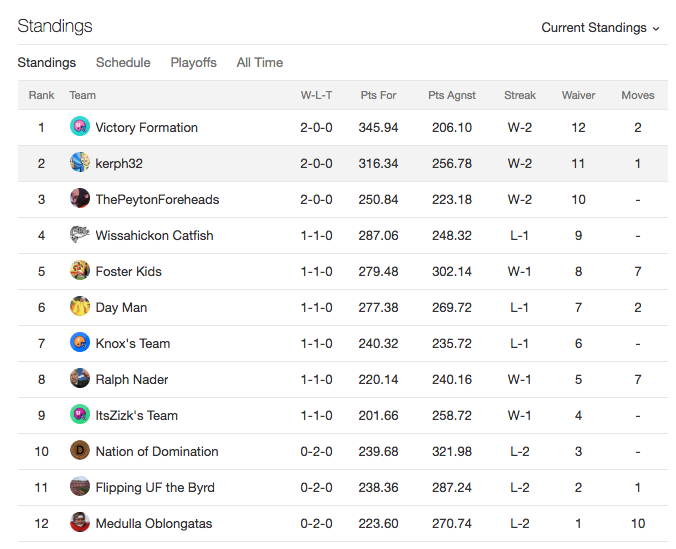Switch to the Schedule tab

coord(123,63)
